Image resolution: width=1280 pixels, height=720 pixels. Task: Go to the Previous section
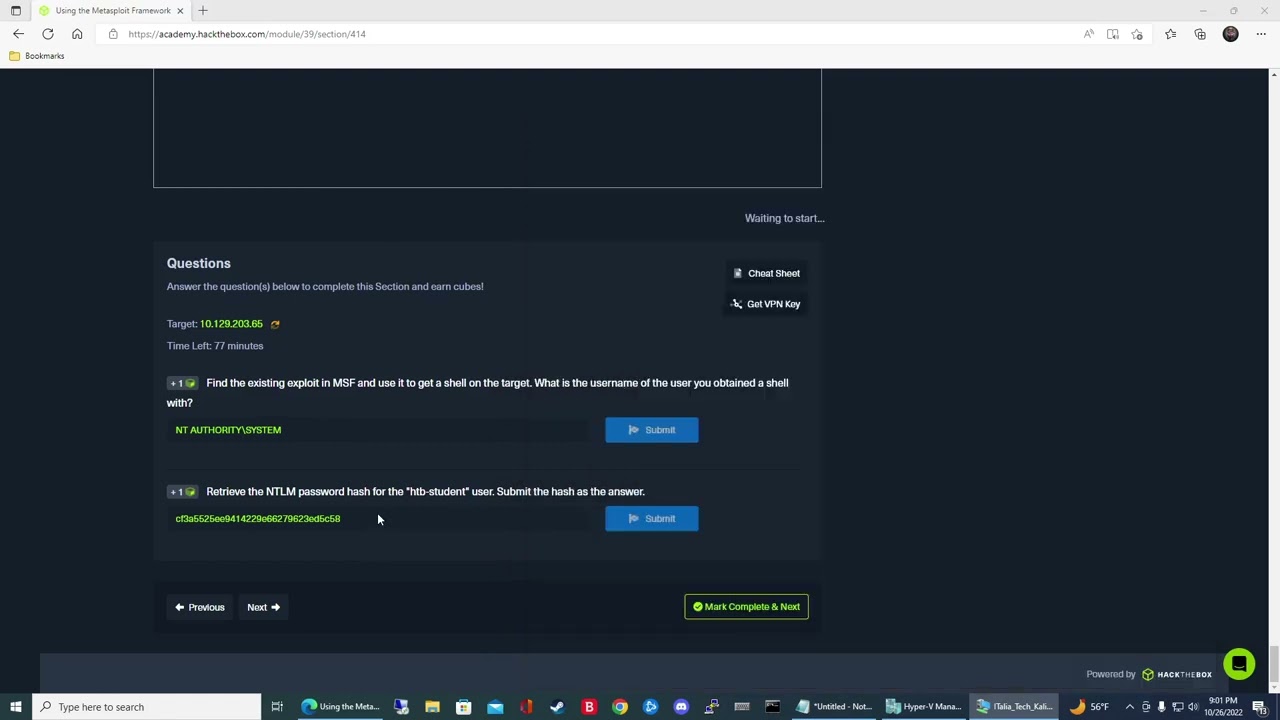pos(200,607)
